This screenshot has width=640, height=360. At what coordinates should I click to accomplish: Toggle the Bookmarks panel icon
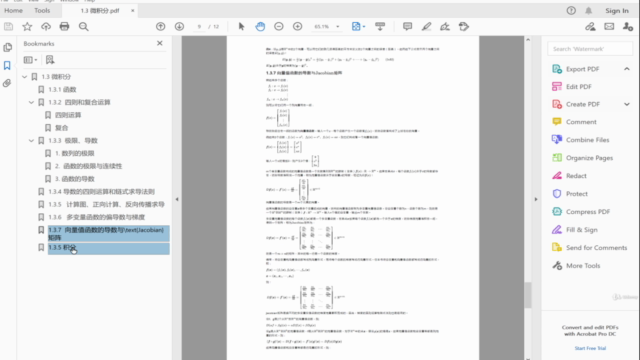coord(7,65)
